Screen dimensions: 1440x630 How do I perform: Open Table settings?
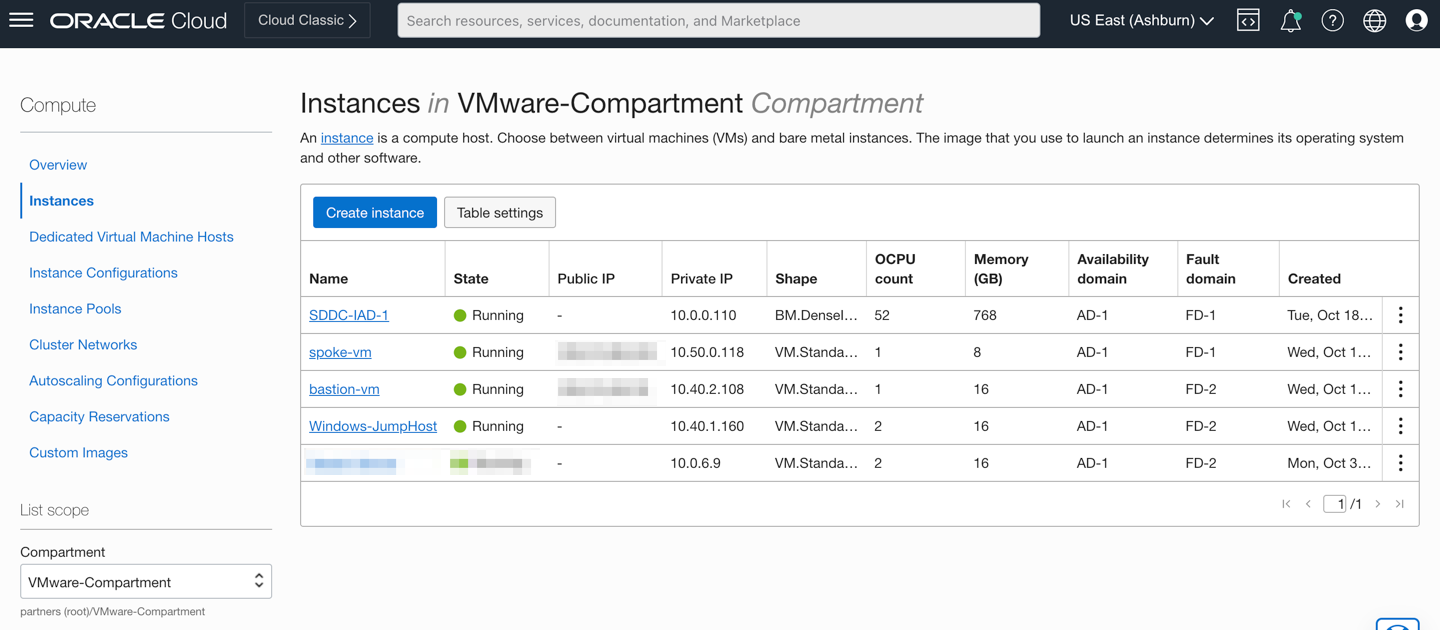[500, 212]
